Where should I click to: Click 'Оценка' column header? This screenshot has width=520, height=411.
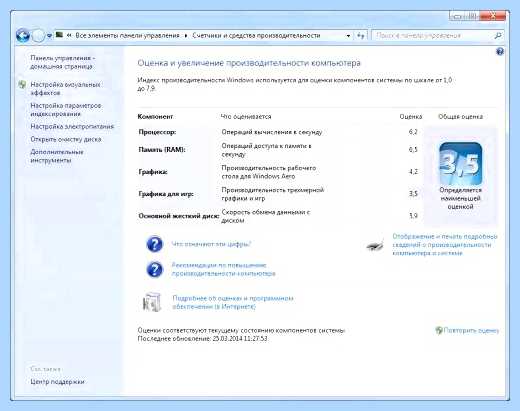pyautogui.click(x=411, y=116)
